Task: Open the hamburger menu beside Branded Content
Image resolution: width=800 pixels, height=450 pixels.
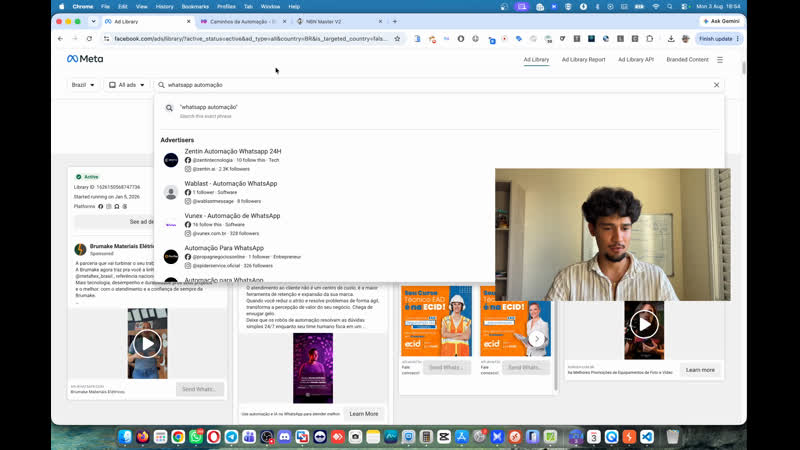Action: [x=720, y=60]
